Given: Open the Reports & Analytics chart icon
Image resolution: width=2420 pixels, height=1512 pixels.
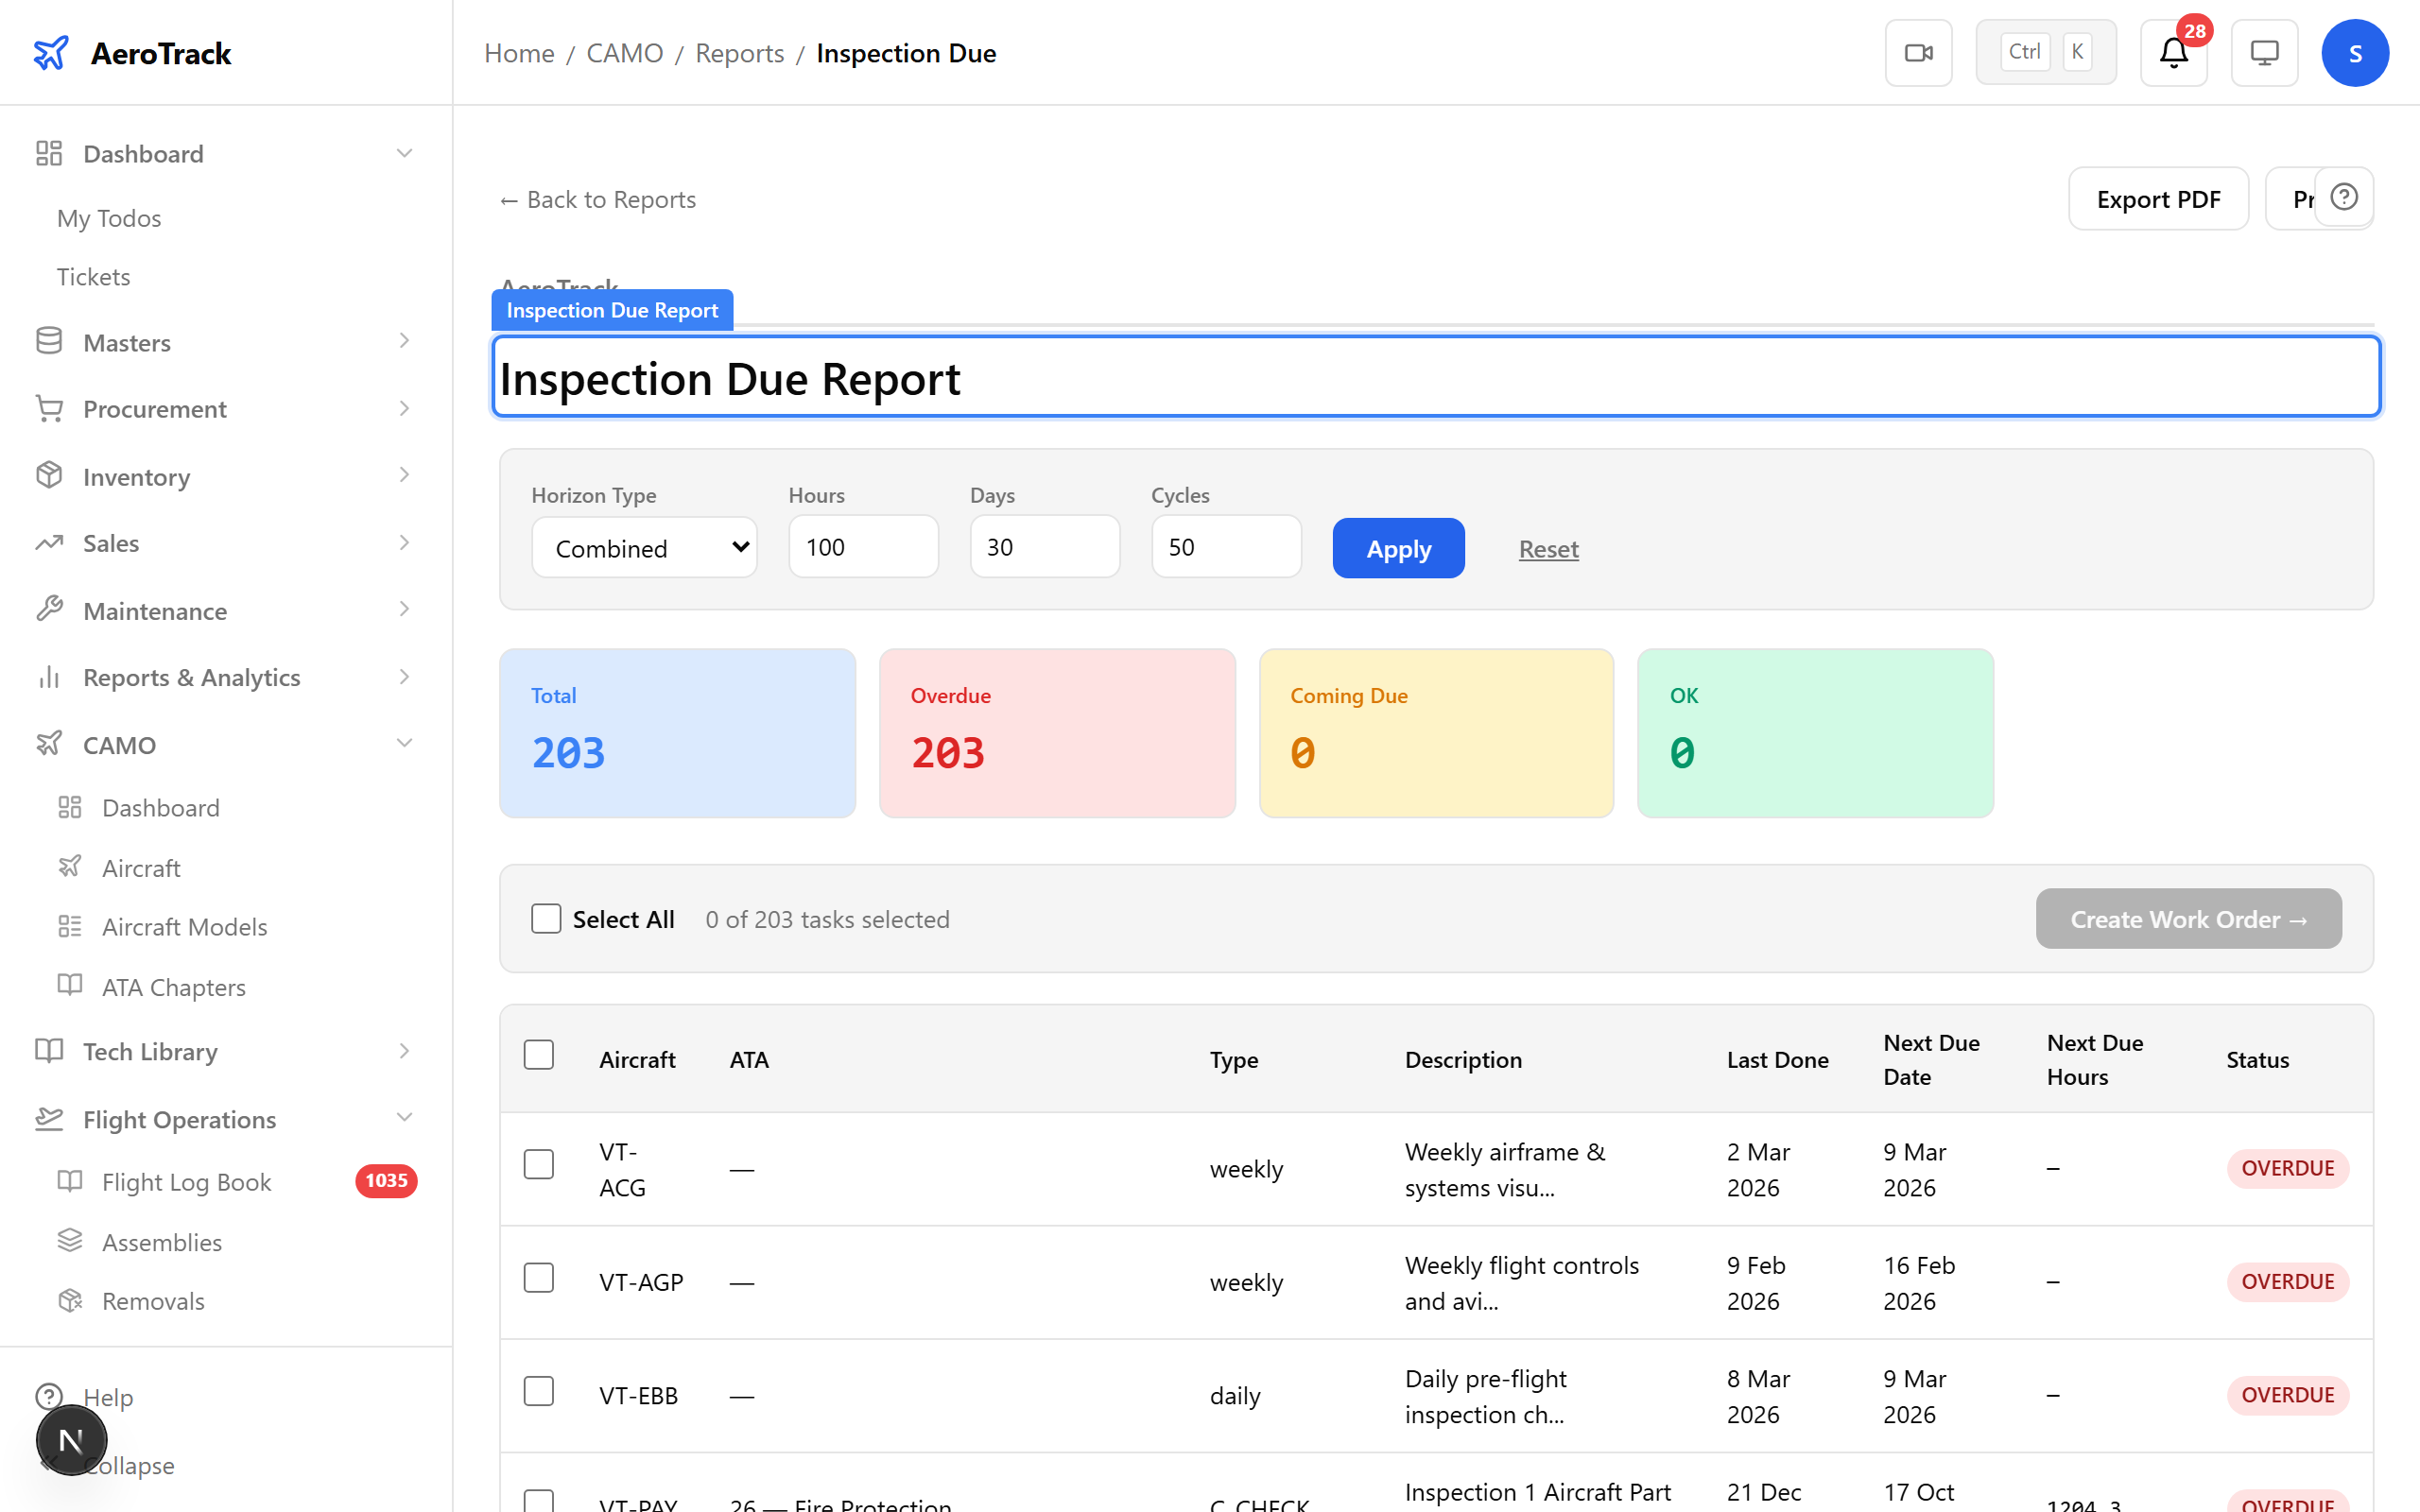Looking at the screenshot, I should [x=49, y=677].
